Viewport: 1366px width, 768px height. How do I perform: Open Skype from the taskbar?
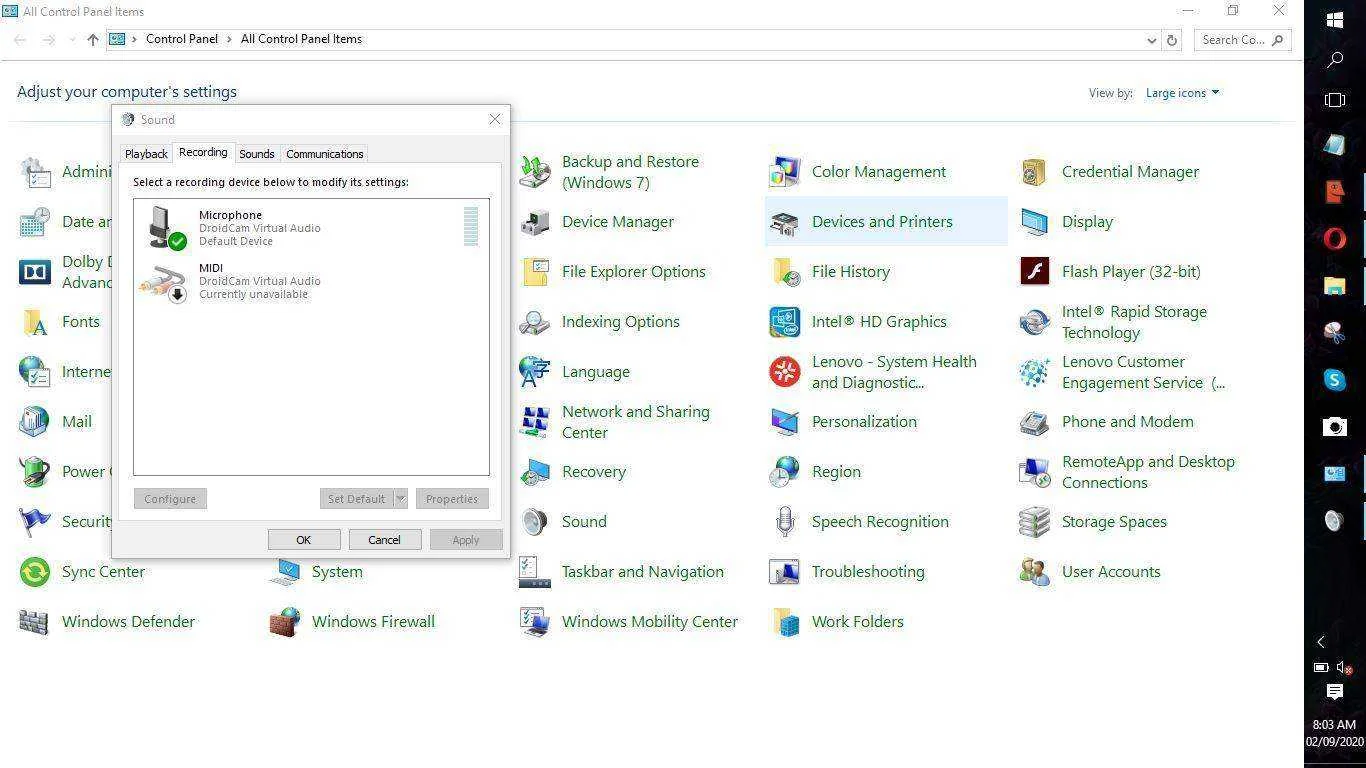(x=1334, y=380)
